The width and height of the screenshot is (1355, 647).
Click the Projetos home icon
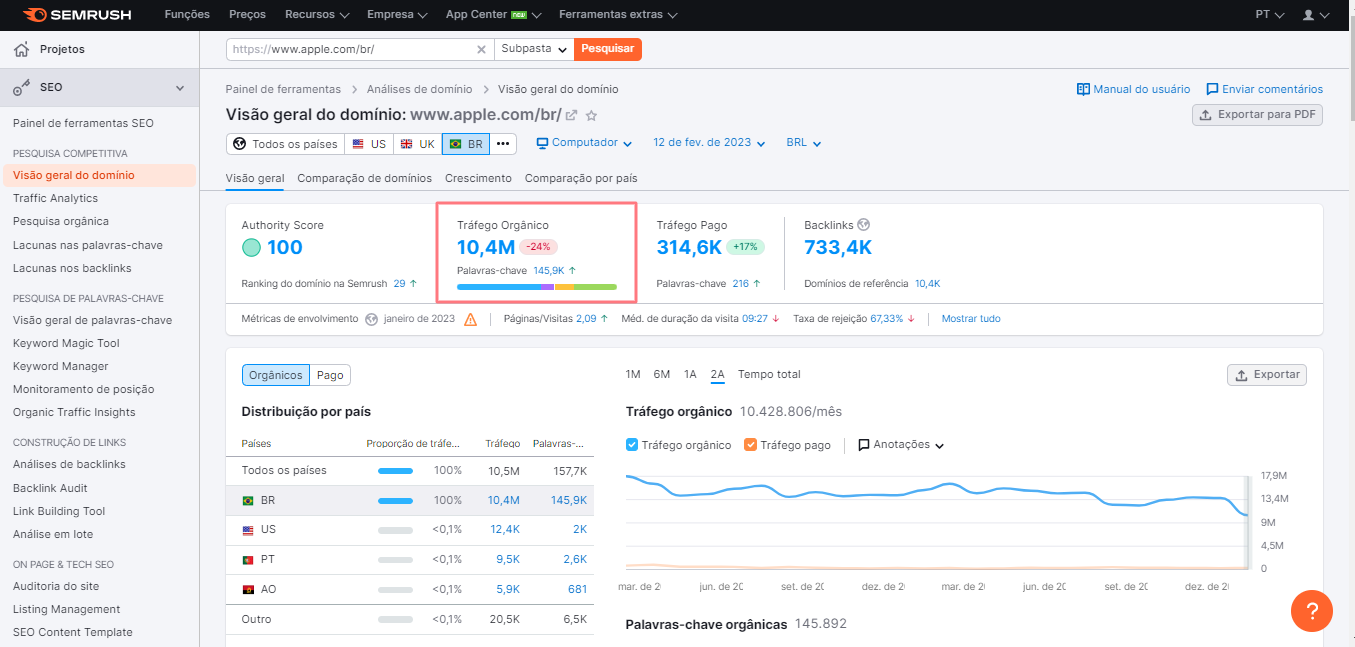[x=22, y=49]
